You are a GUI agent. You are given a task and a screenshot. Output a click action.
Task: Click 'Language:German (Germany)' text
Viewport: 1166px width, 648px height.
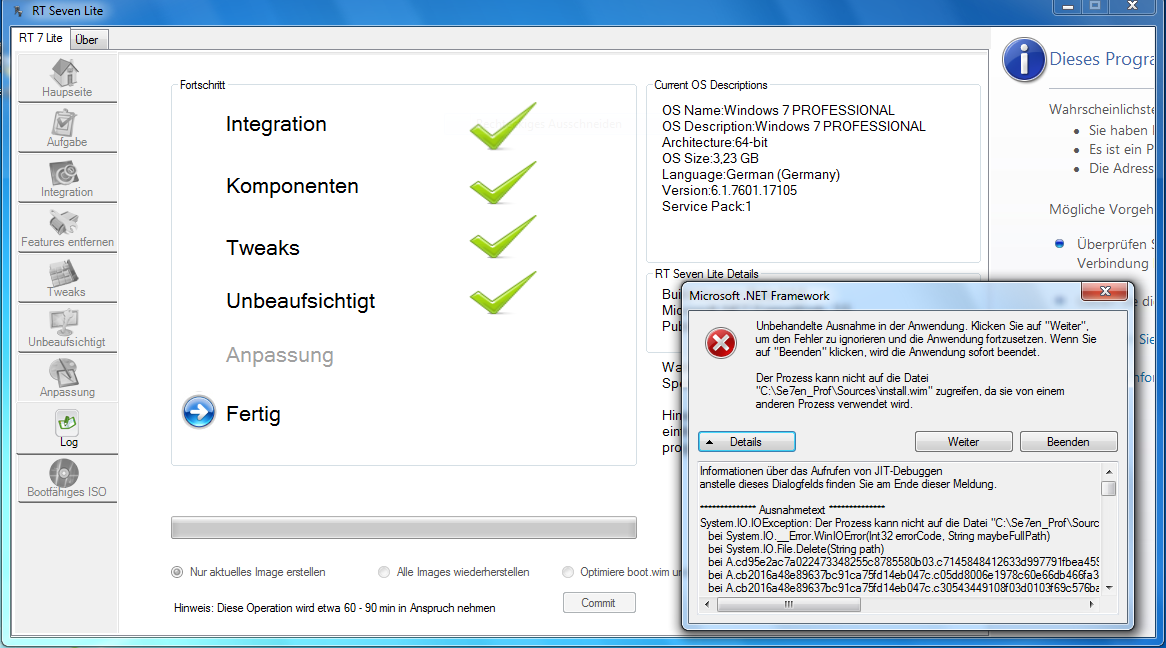(751, 175)
